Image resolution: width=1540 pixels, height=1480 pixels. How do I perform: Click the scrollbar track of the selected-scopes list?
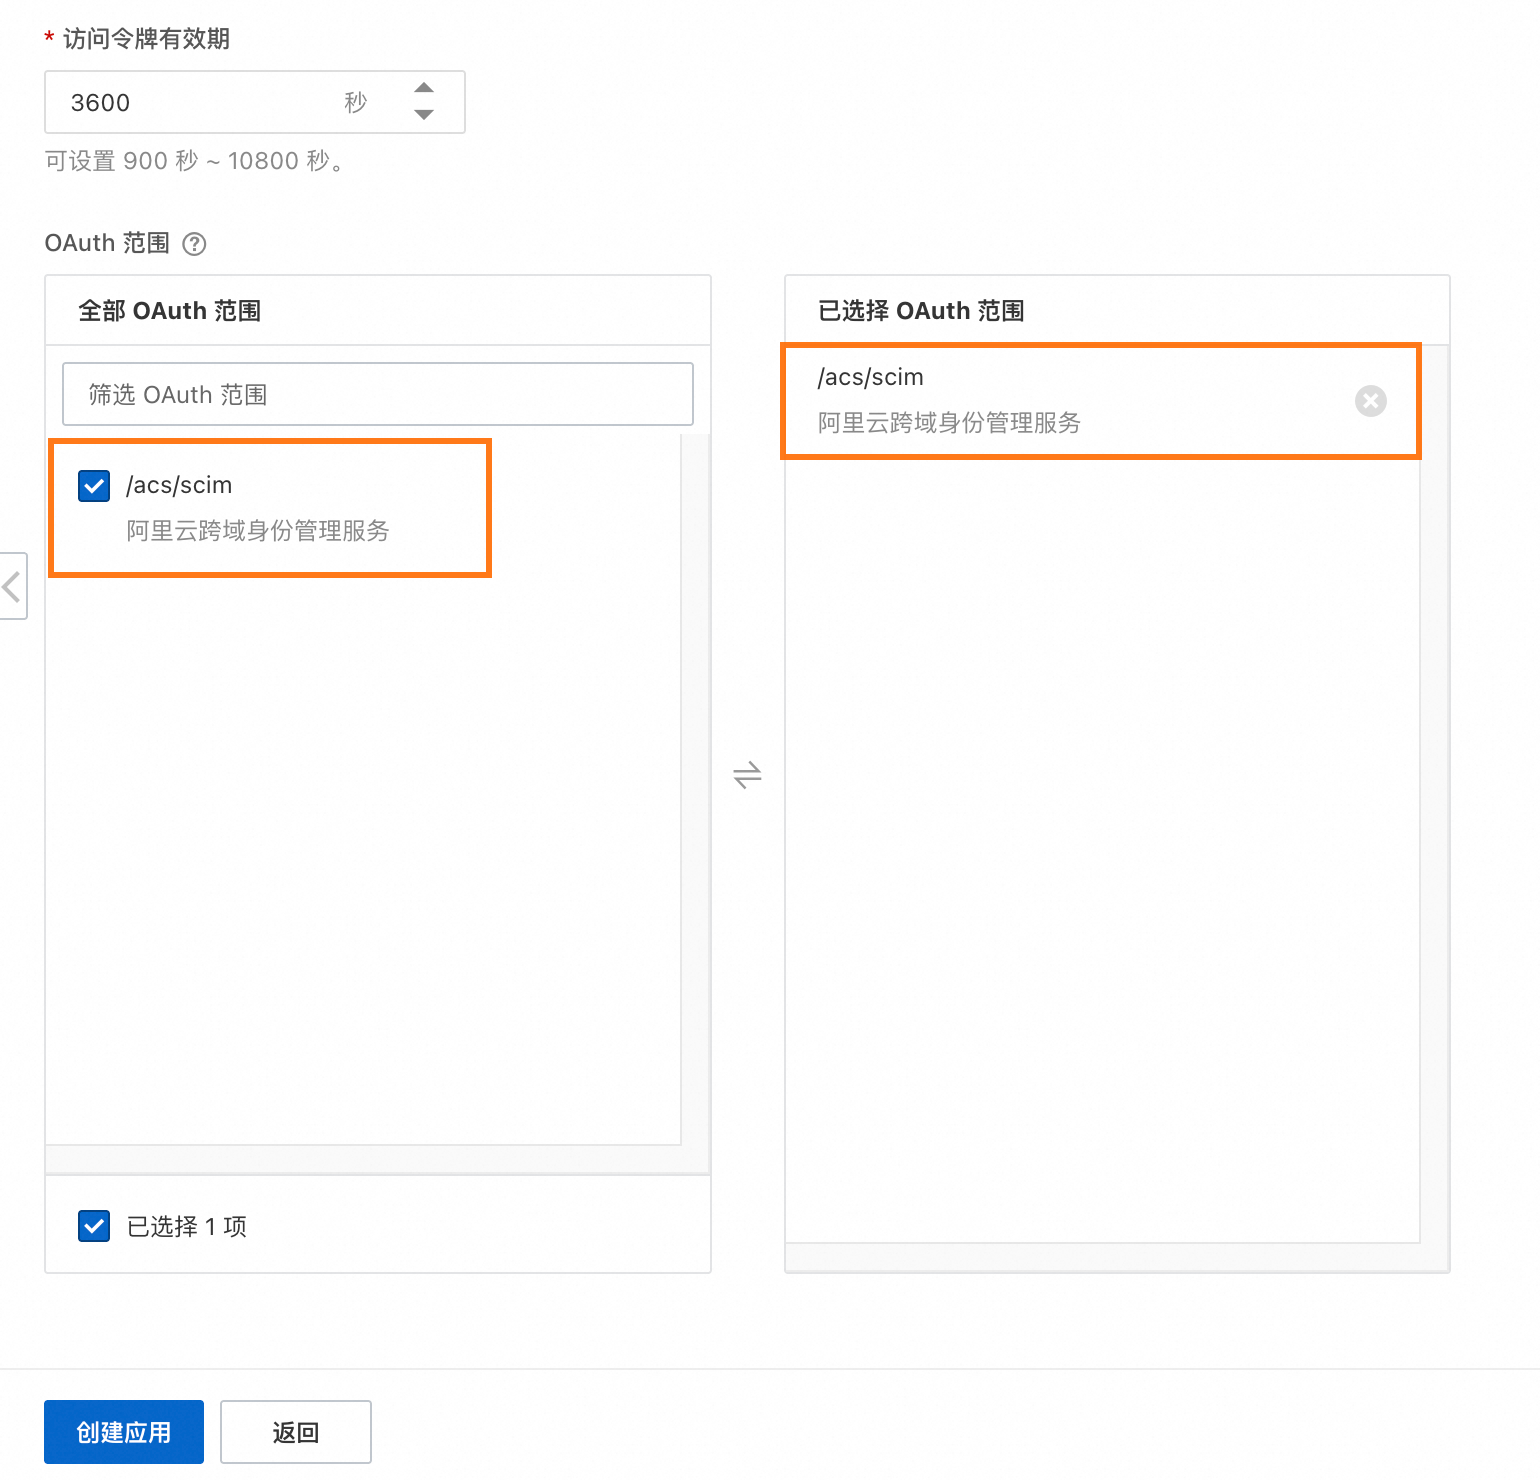point(1435,800)
